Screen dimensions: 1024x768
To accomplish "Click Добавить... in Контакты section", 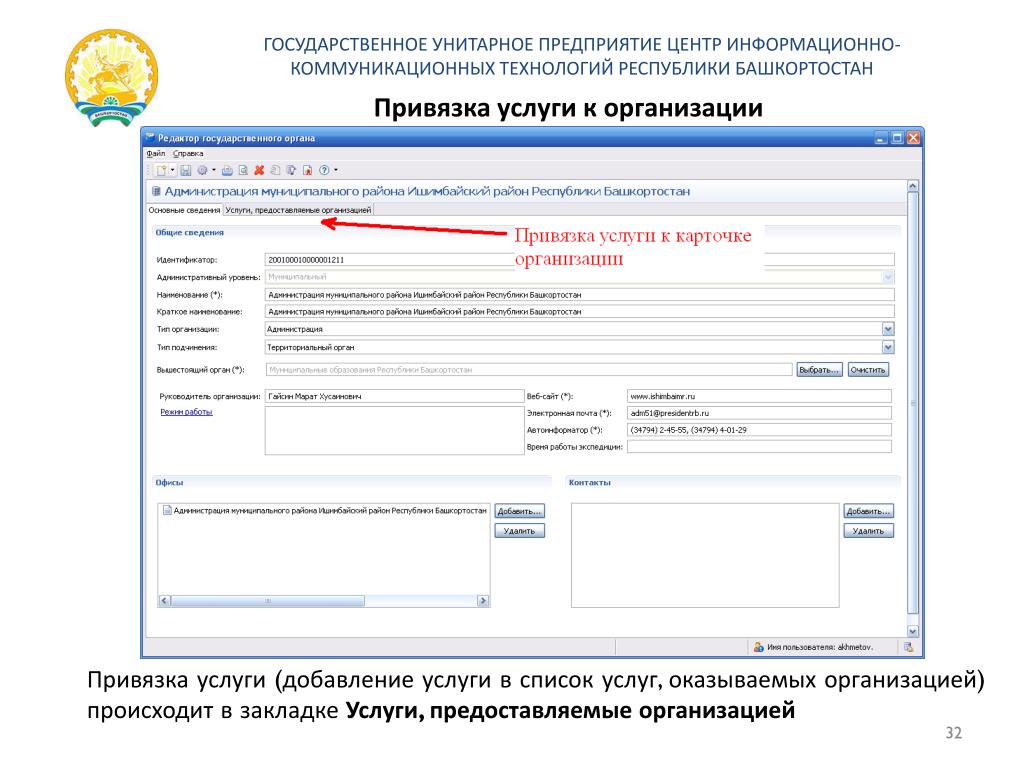I will click(868, 511).
